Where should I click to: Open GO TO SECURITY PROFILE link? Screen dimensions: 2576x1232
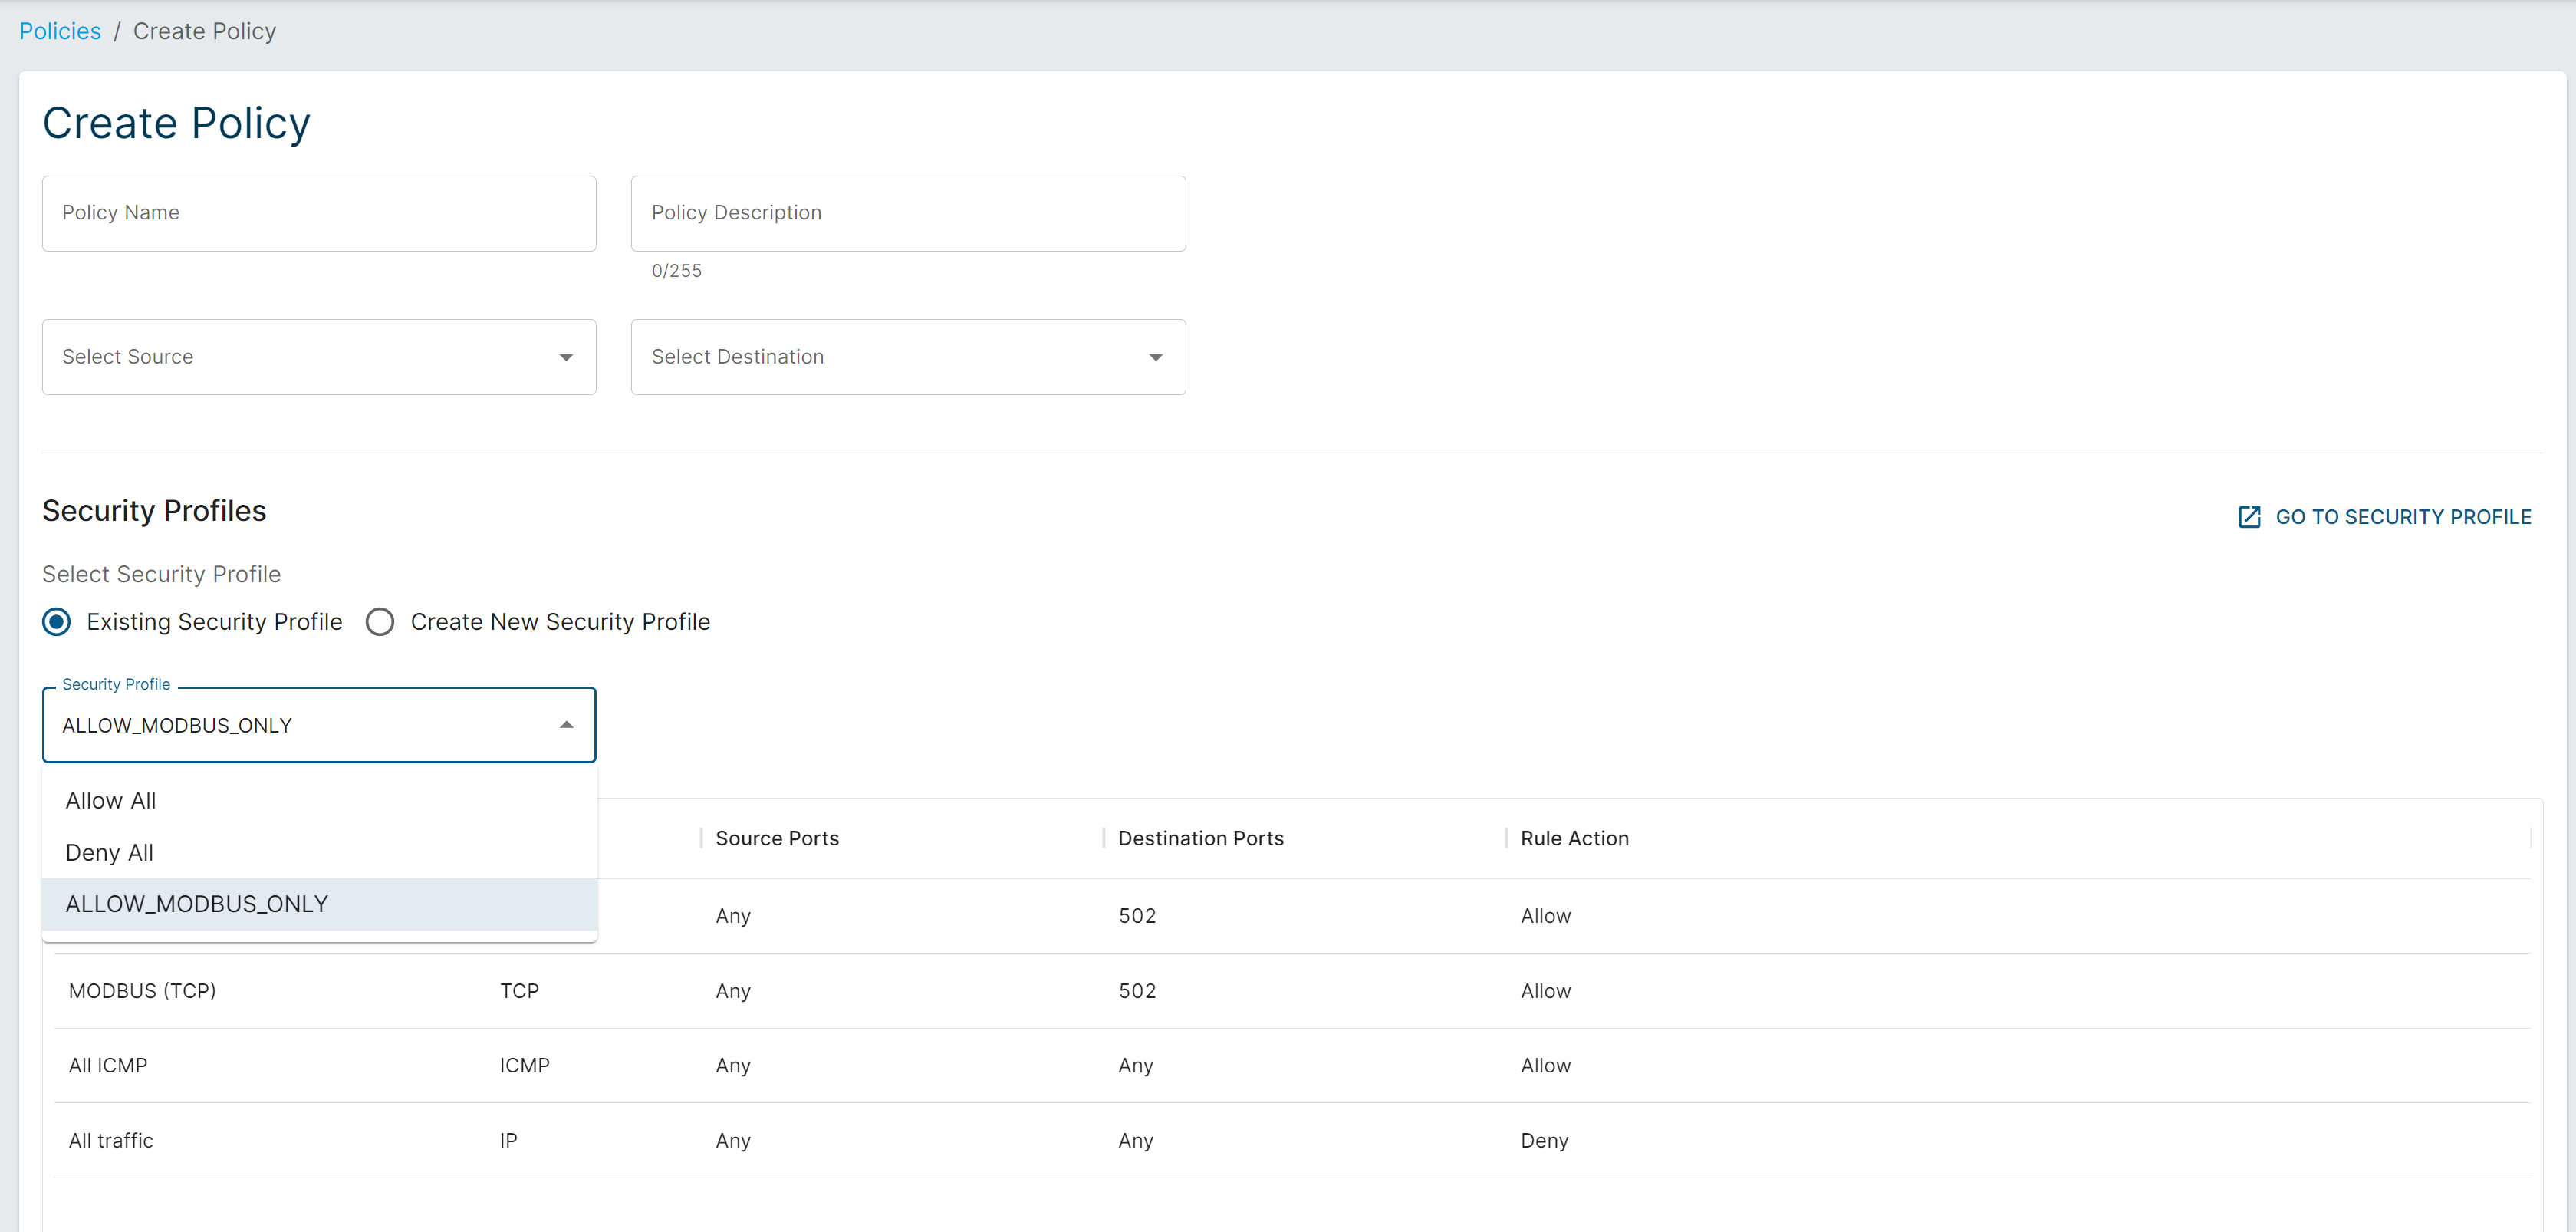[x=2402, y=517]
